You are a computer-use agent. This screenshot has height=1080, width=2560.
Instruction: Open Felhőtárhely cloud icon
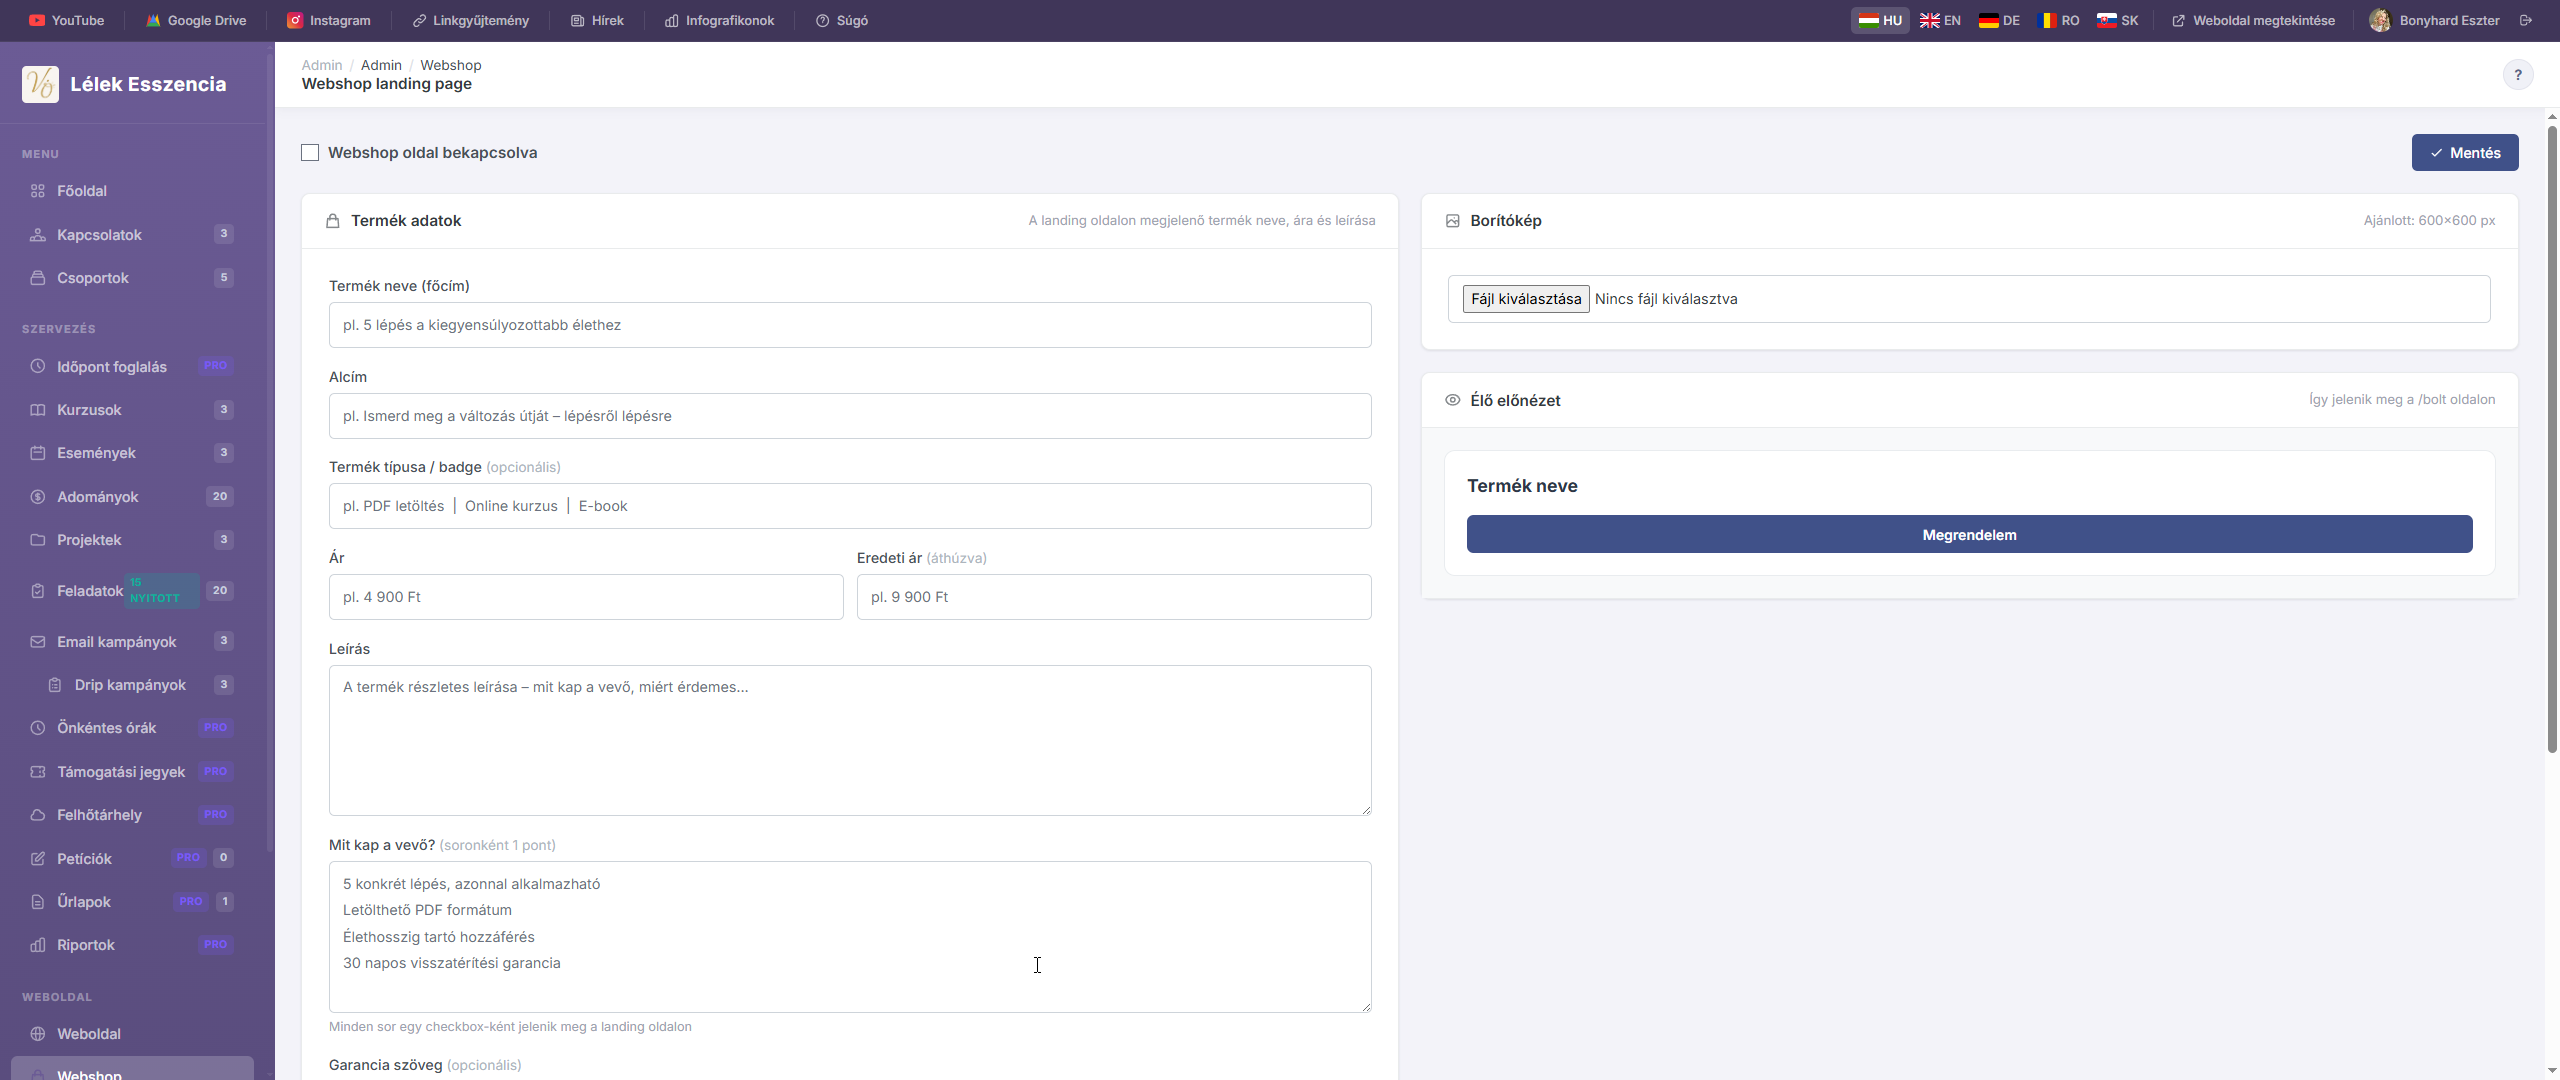(38, 815)
